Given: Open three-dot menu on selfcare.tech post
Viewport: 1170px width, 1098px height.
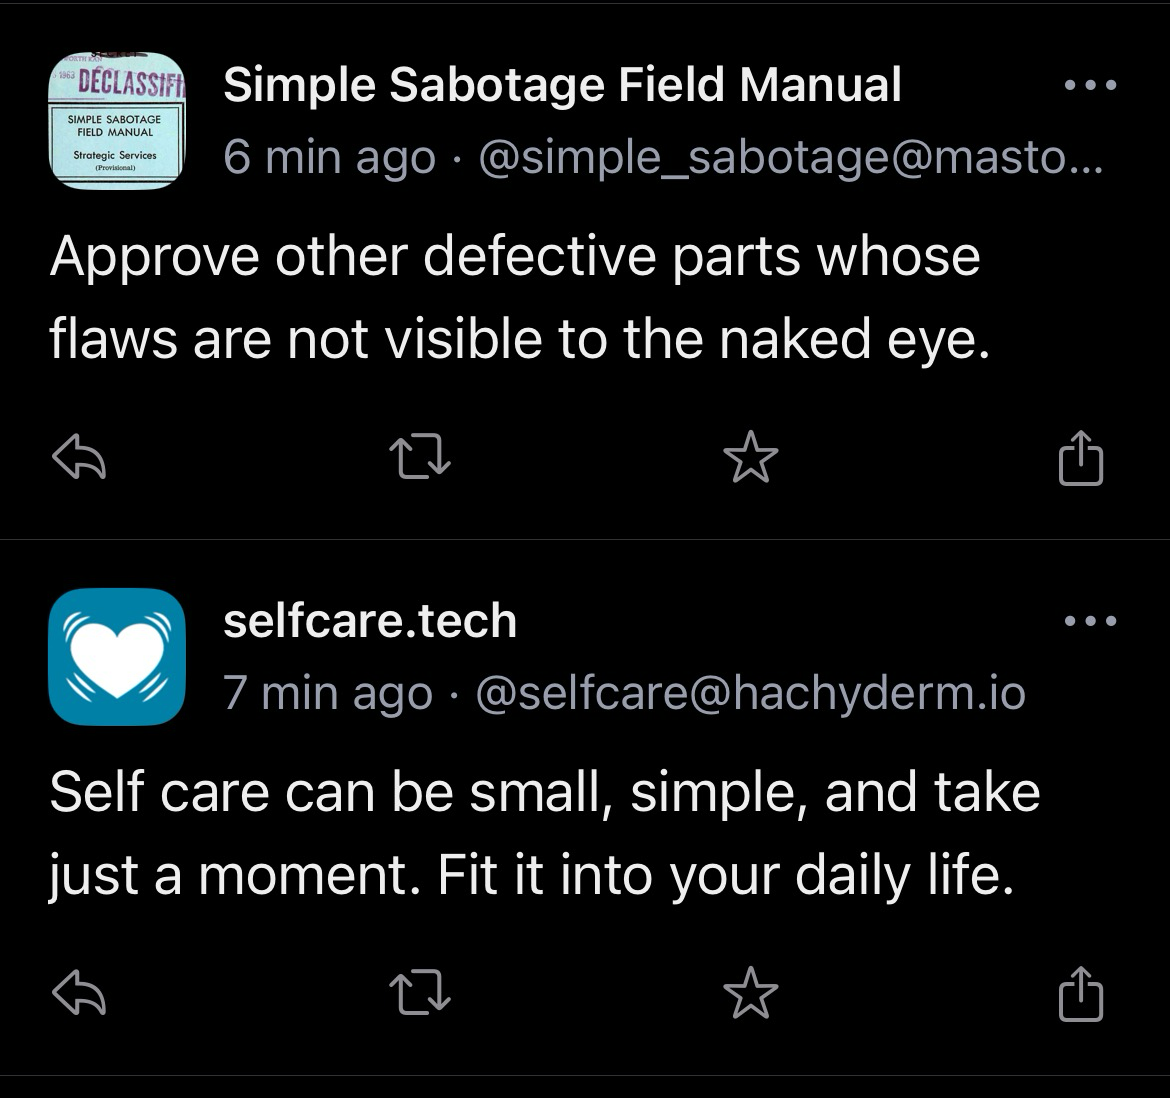Looking at the screenshot, I should (1090, 621).
